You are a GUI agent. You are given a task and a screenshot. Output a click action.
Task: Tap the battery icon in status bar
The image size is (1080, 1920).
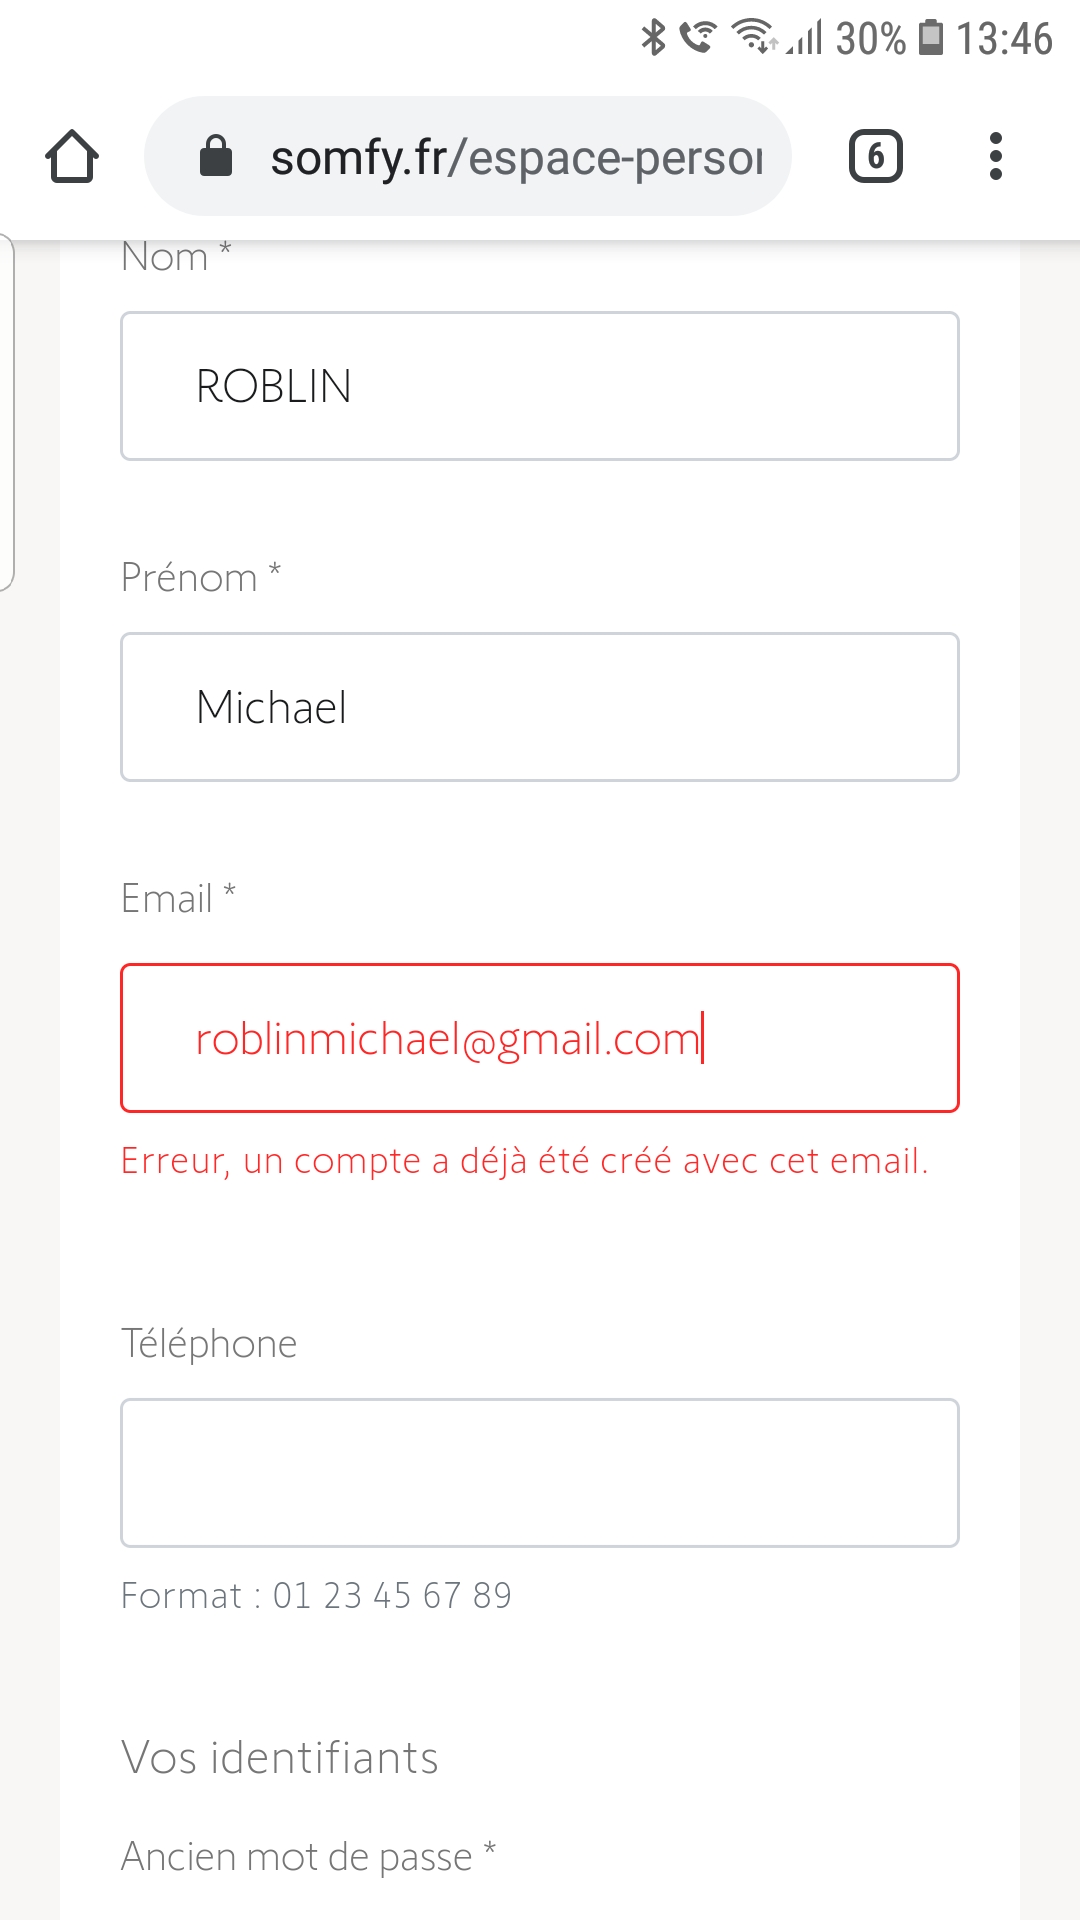click(x=931, y=38)
